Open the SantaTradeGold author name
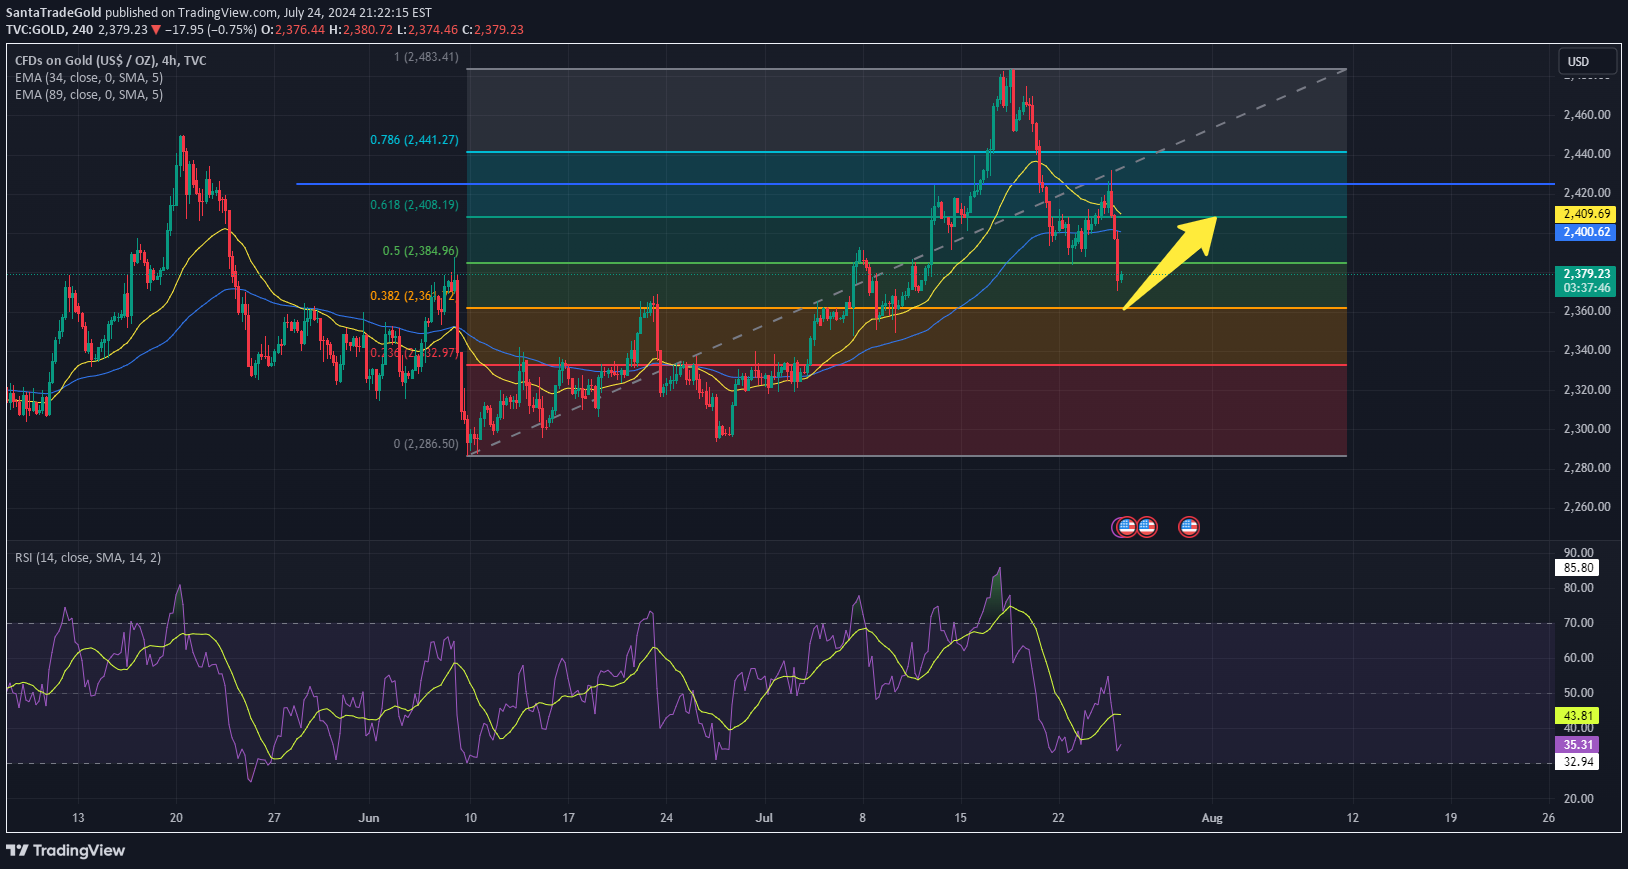The height and width of the screenshot is (869, 1628). [54, 13]
